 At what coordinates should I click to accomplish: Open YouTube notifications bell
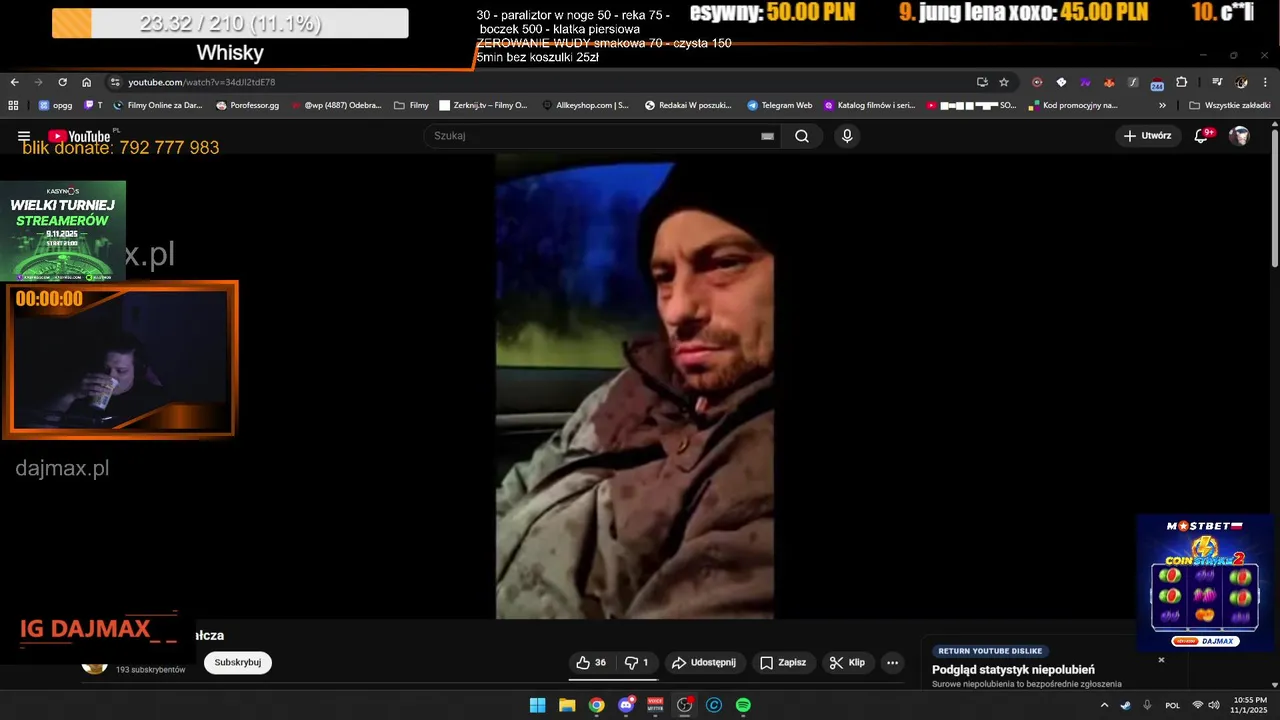(1202, 136)
